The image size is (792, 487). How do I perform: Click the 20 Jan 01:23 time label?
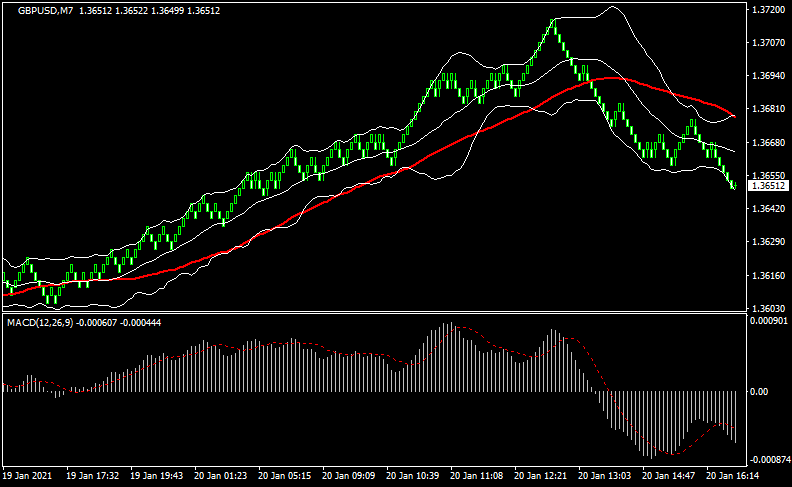tap(221, 476)
